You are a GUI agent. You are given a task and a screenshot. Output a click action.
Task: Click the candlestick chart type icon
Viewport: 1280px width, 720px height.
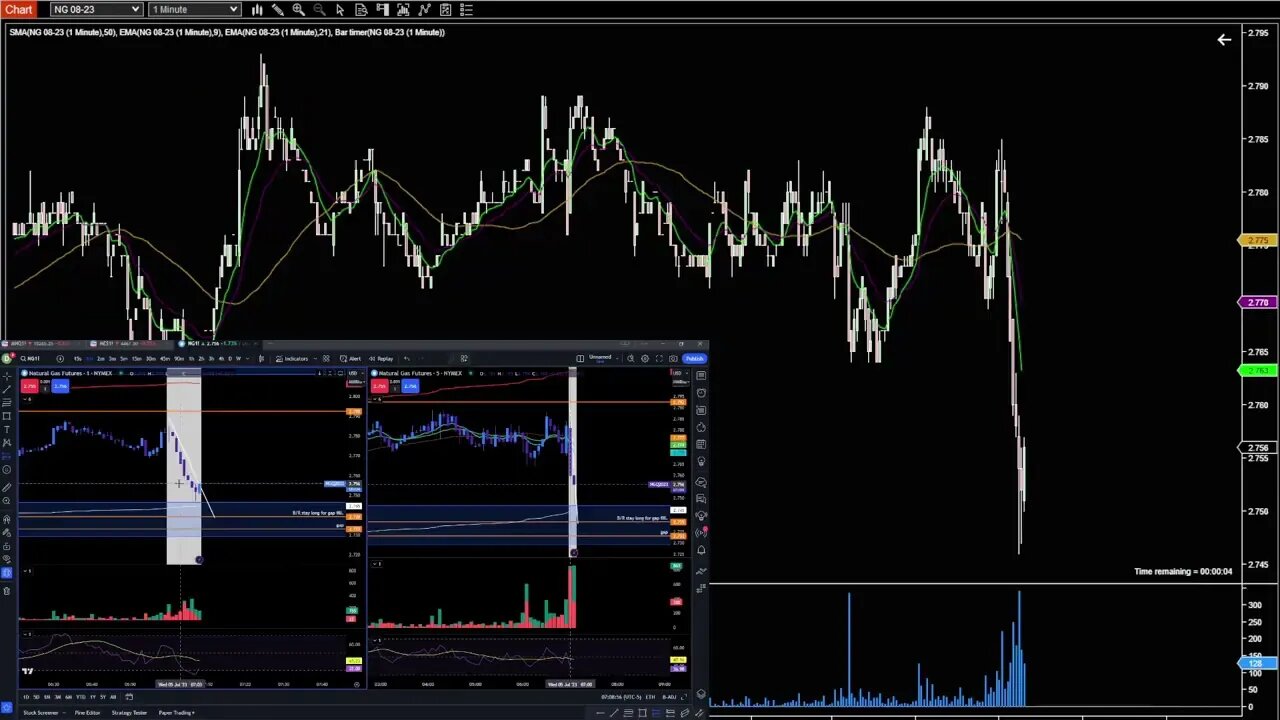pos(261,359)
